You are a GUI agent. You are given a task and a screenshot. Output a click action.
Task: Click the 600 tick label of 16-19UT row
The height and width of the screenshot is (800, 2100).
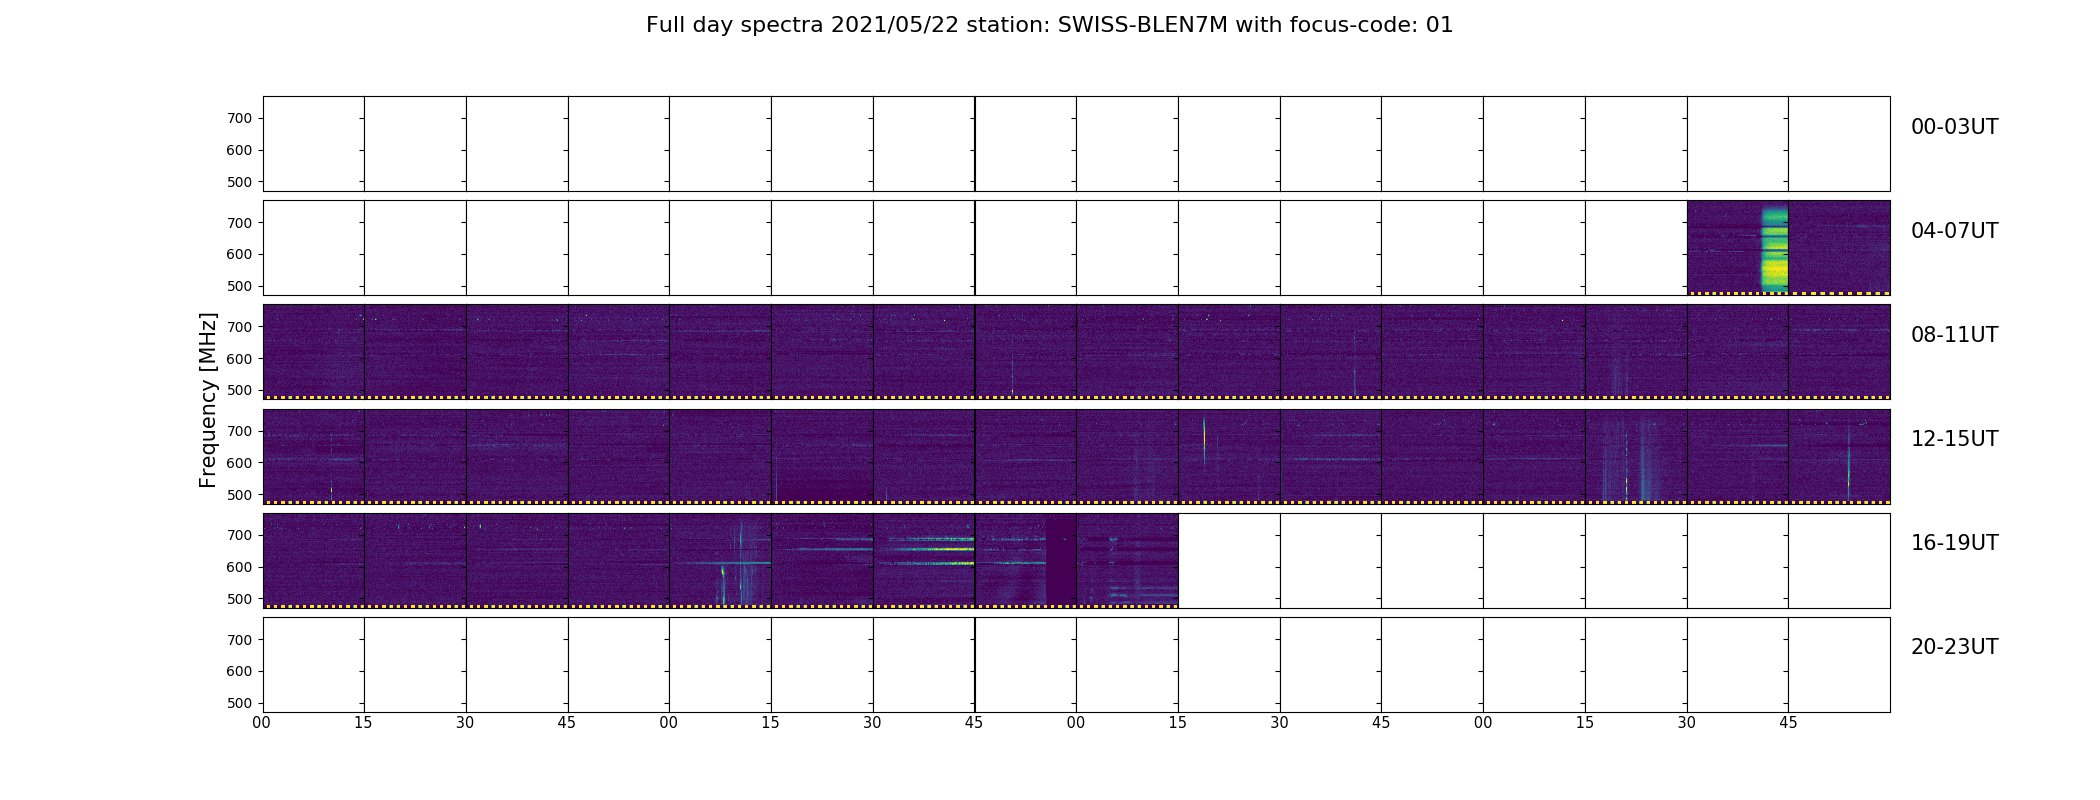[x=239, y=567]
